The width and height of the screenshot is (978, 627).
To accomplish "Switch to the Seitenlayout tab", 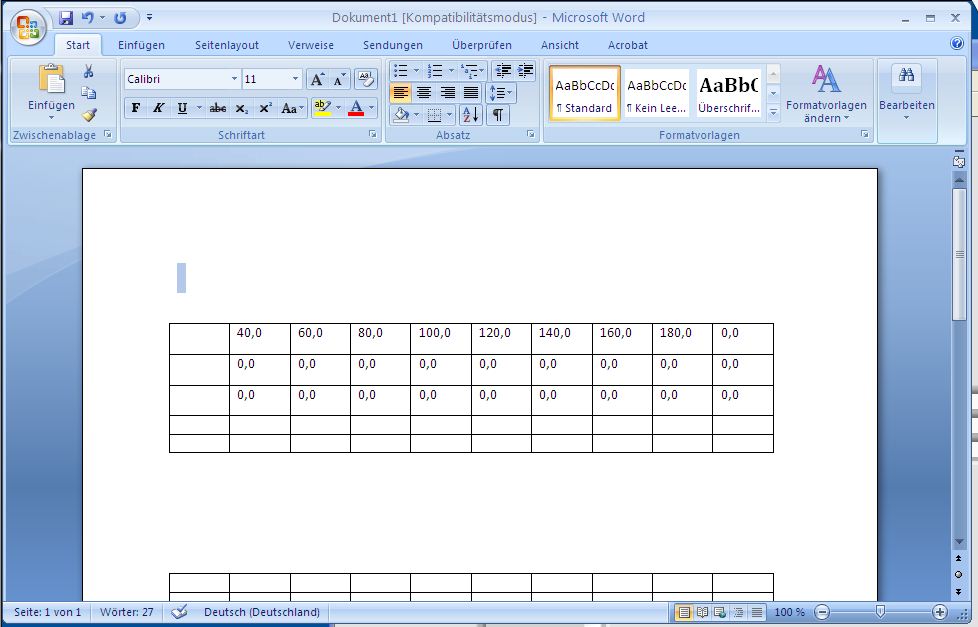I will (x=226, y=45).
